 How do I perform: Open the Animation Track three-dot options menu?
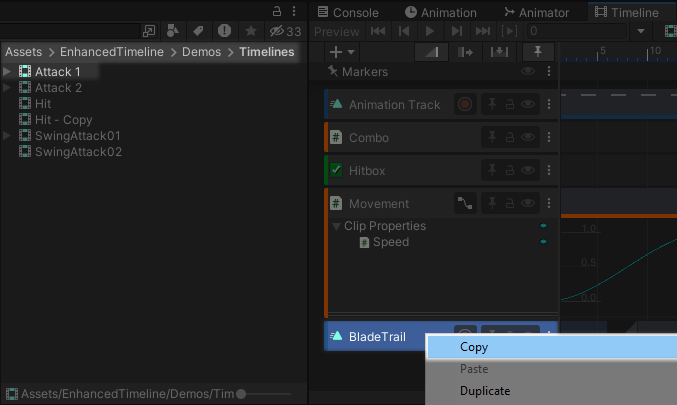point(548,104)
